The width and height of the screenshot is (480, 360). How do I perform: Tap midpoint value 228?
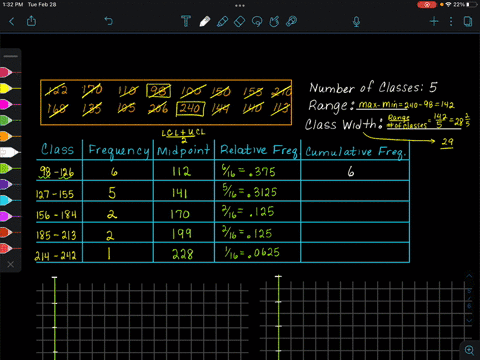(x=183, y=255)
